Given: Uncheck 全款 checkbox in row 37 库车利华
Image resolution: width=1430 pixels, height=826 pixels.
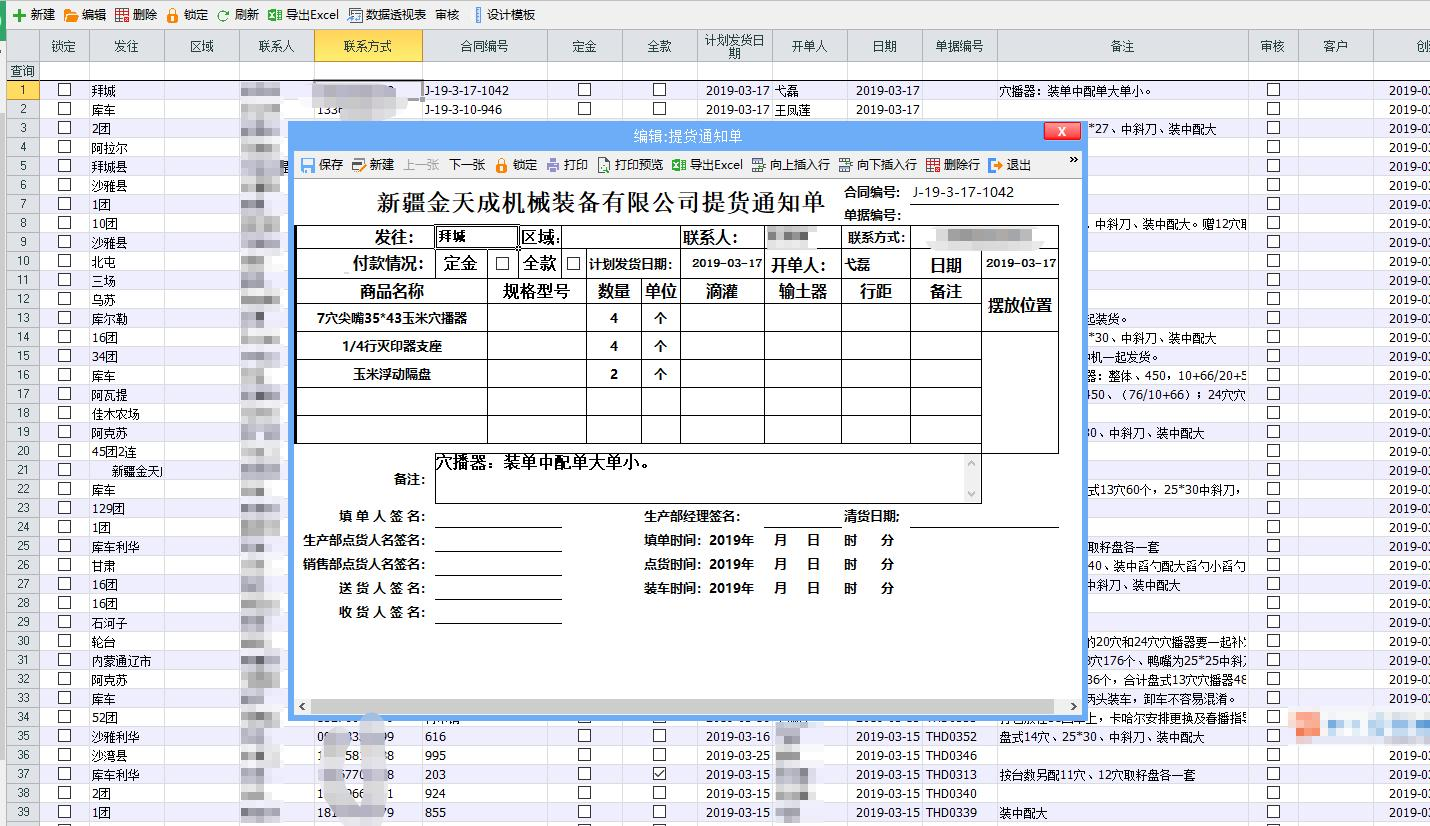Looking at the screenshot, I should (659, 774).
